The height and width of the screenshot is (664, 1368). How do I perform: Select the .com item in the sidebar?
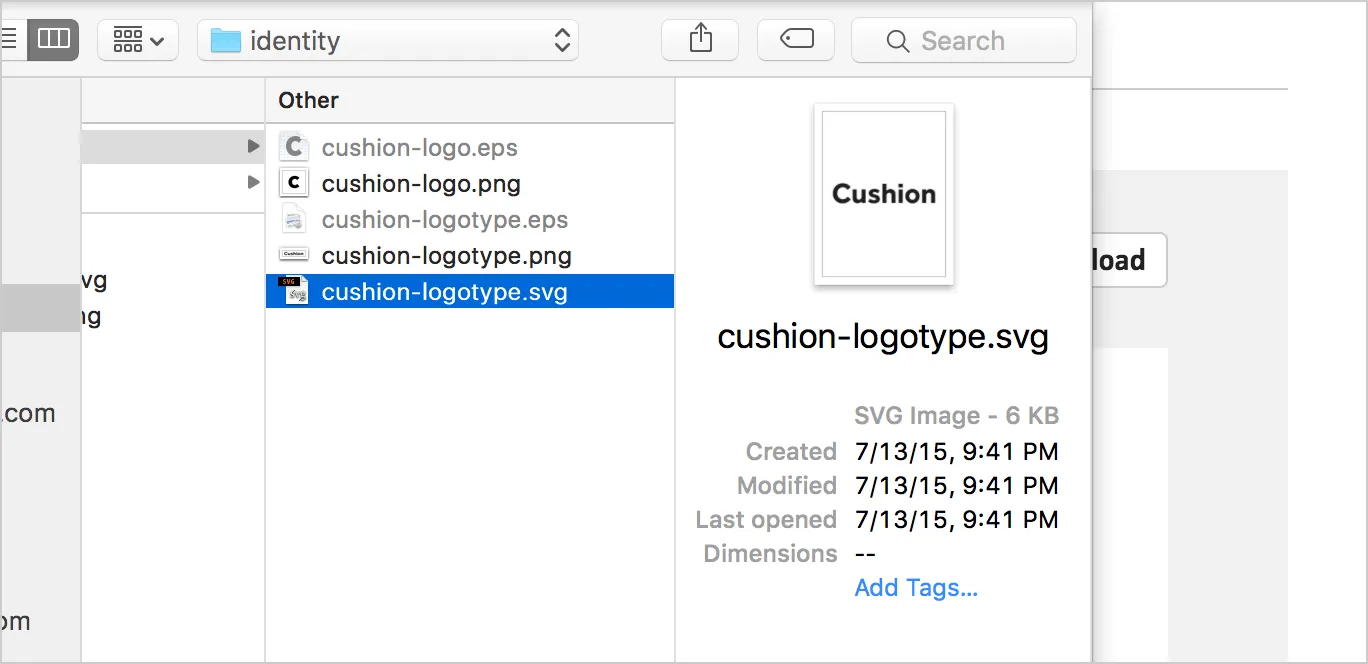point(30,413)
